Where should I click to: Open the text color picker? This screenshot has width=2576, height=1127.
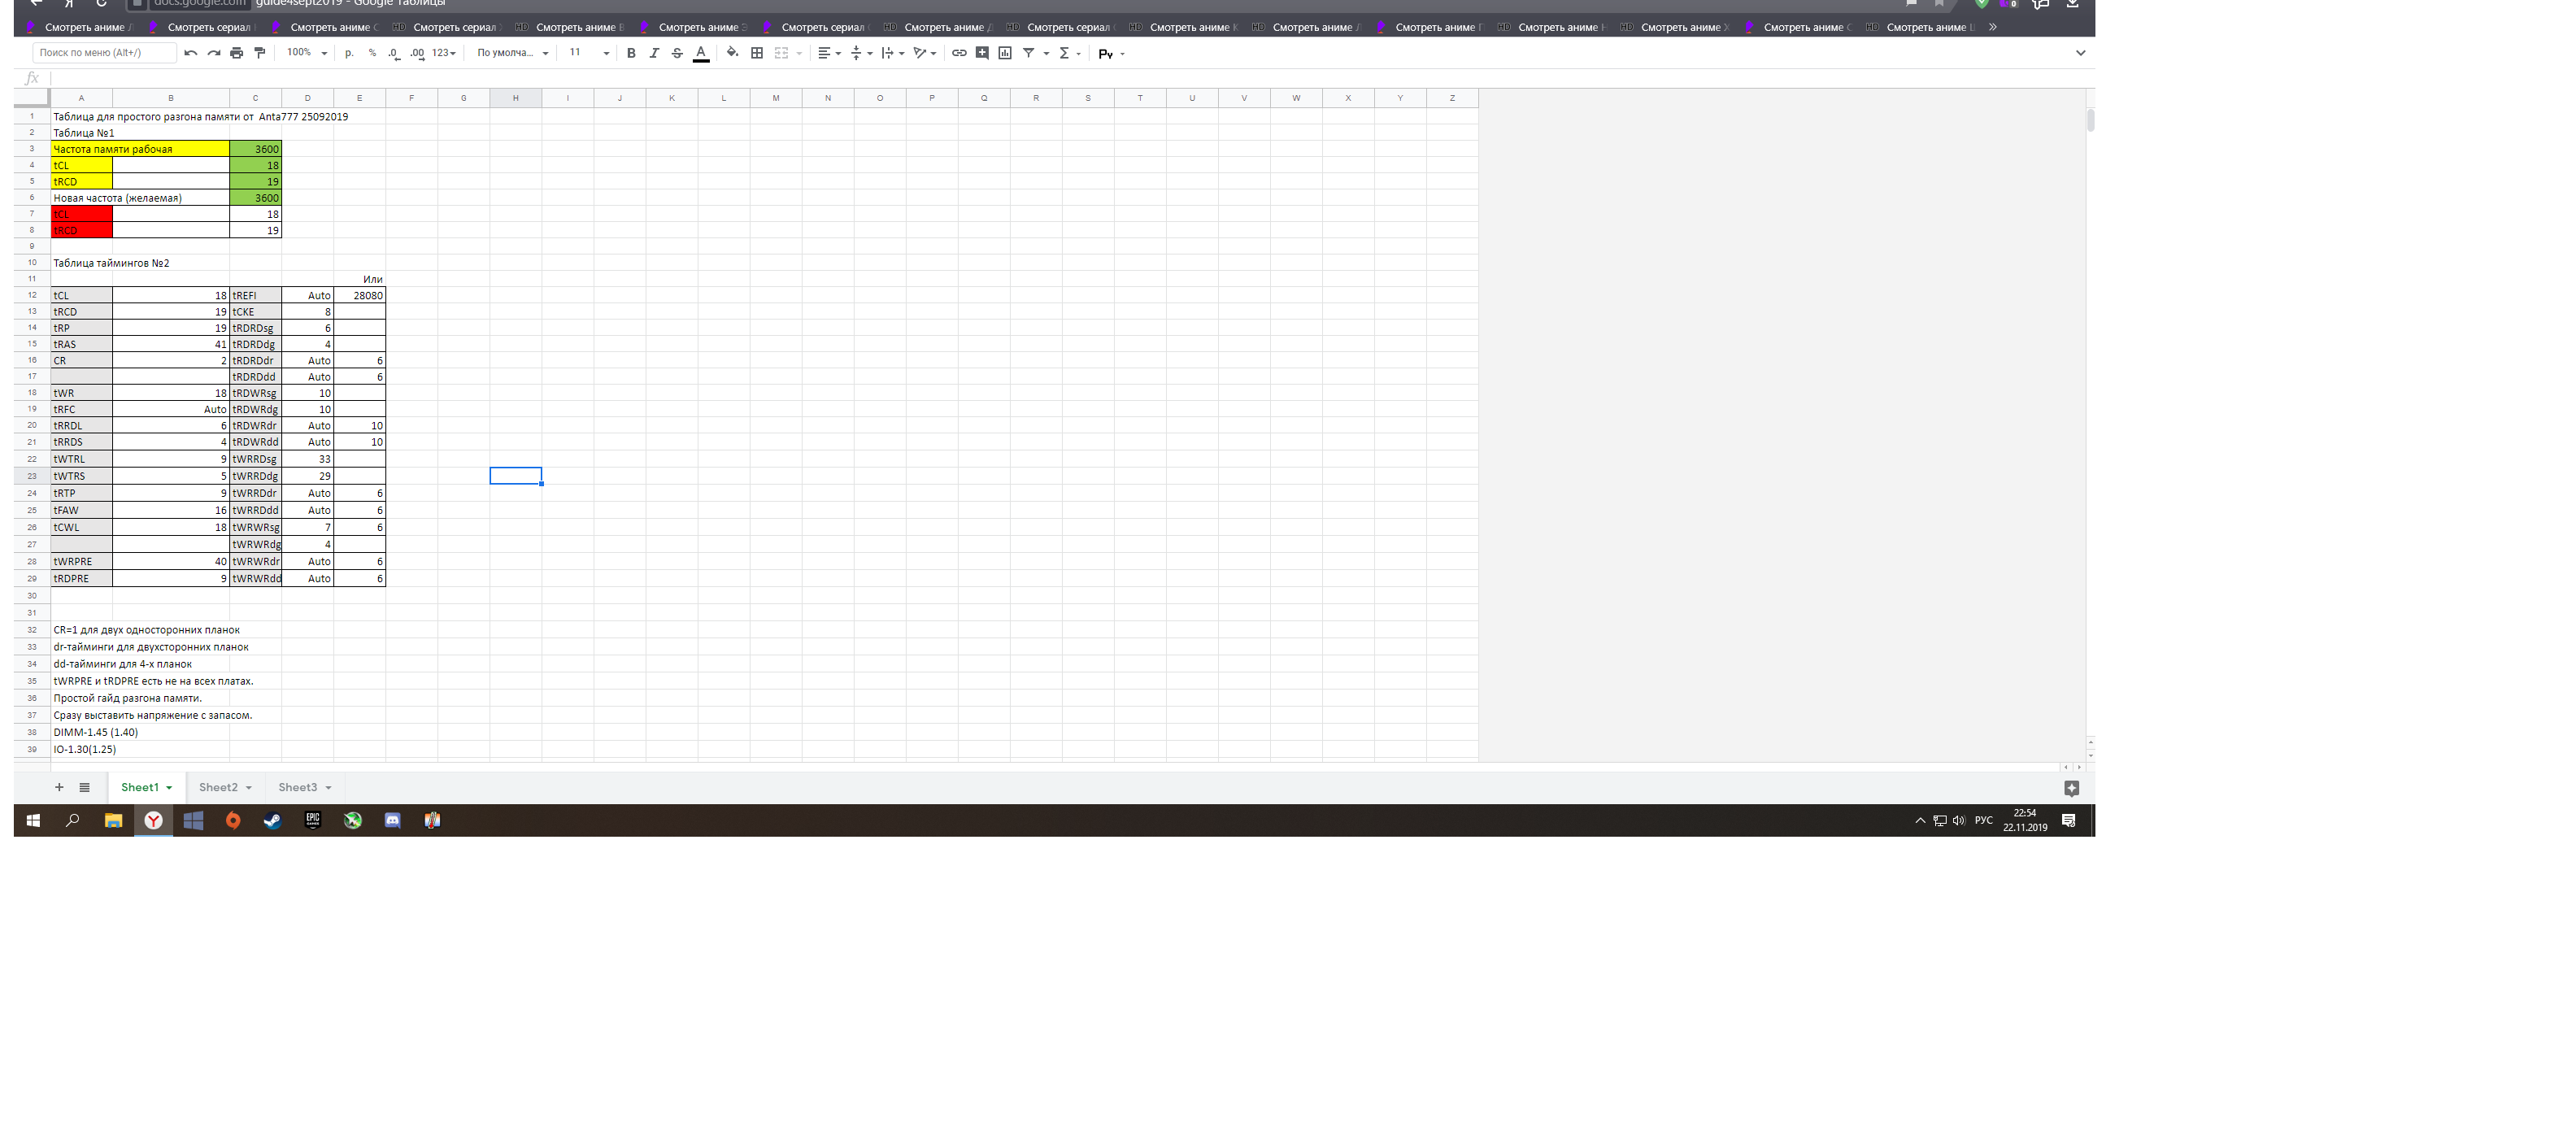(x=701, y=53)
